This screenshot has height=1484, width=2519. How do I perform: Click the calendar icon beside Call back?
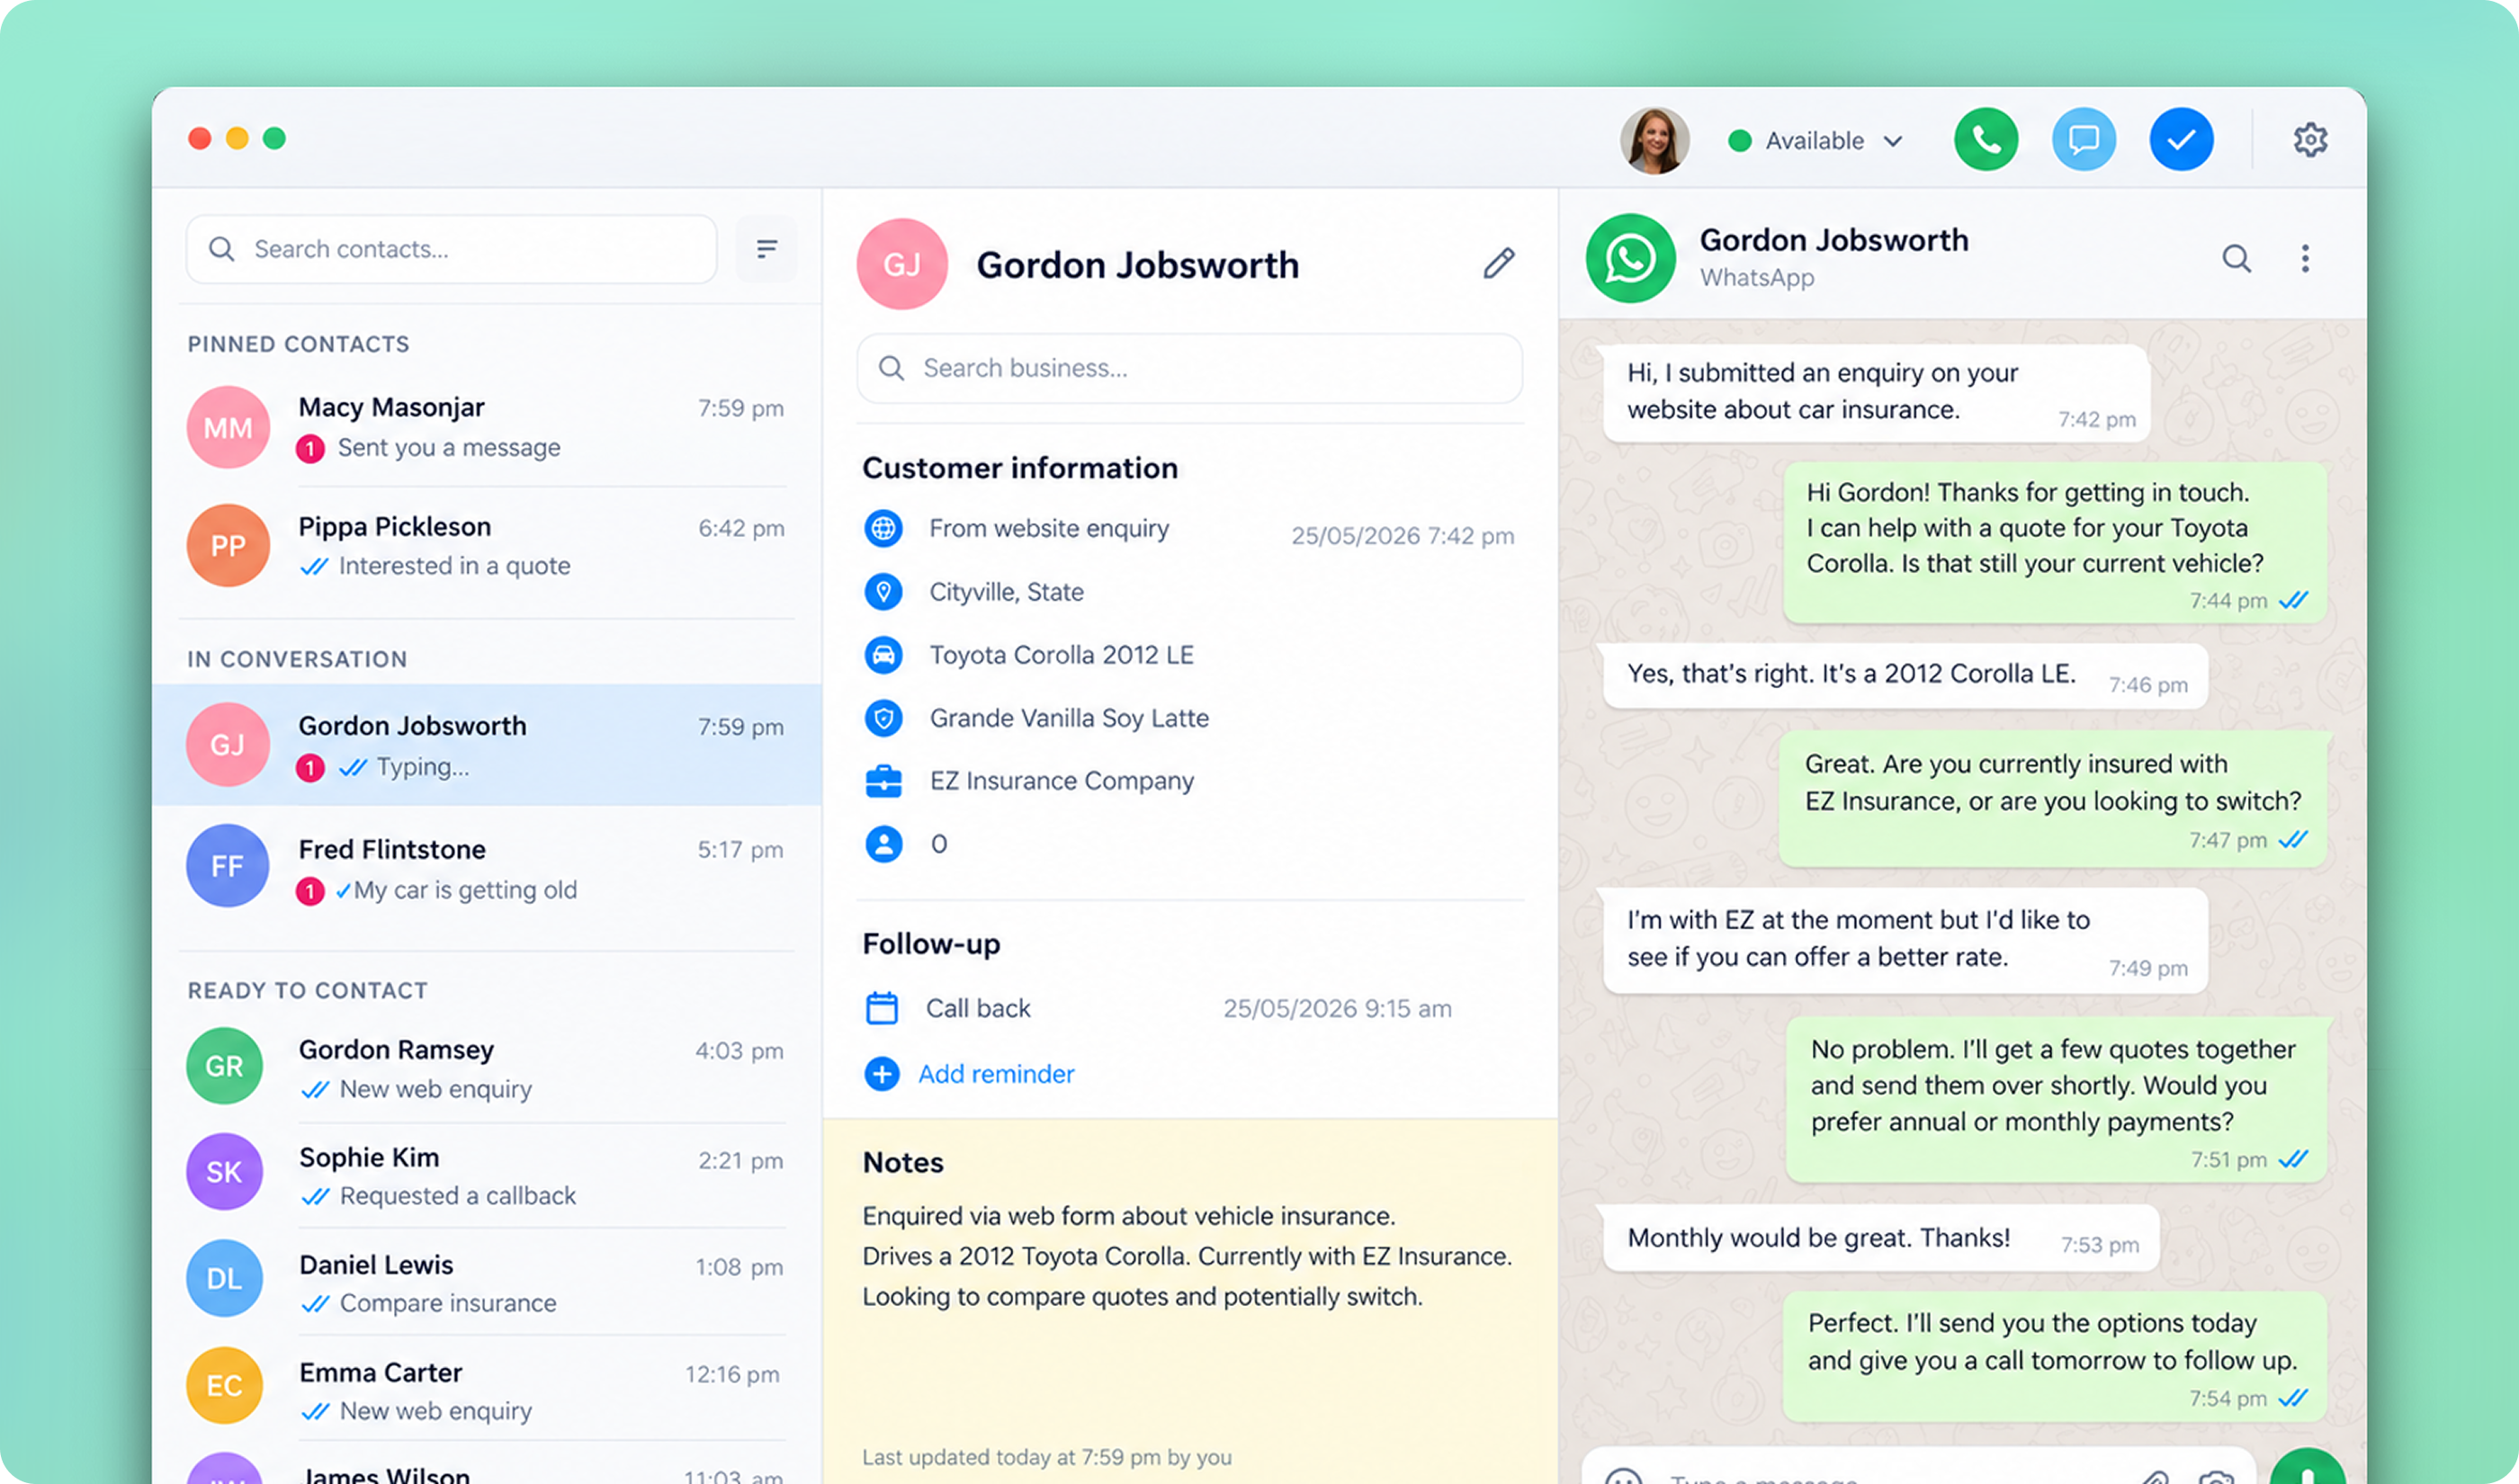(882, 1008)
